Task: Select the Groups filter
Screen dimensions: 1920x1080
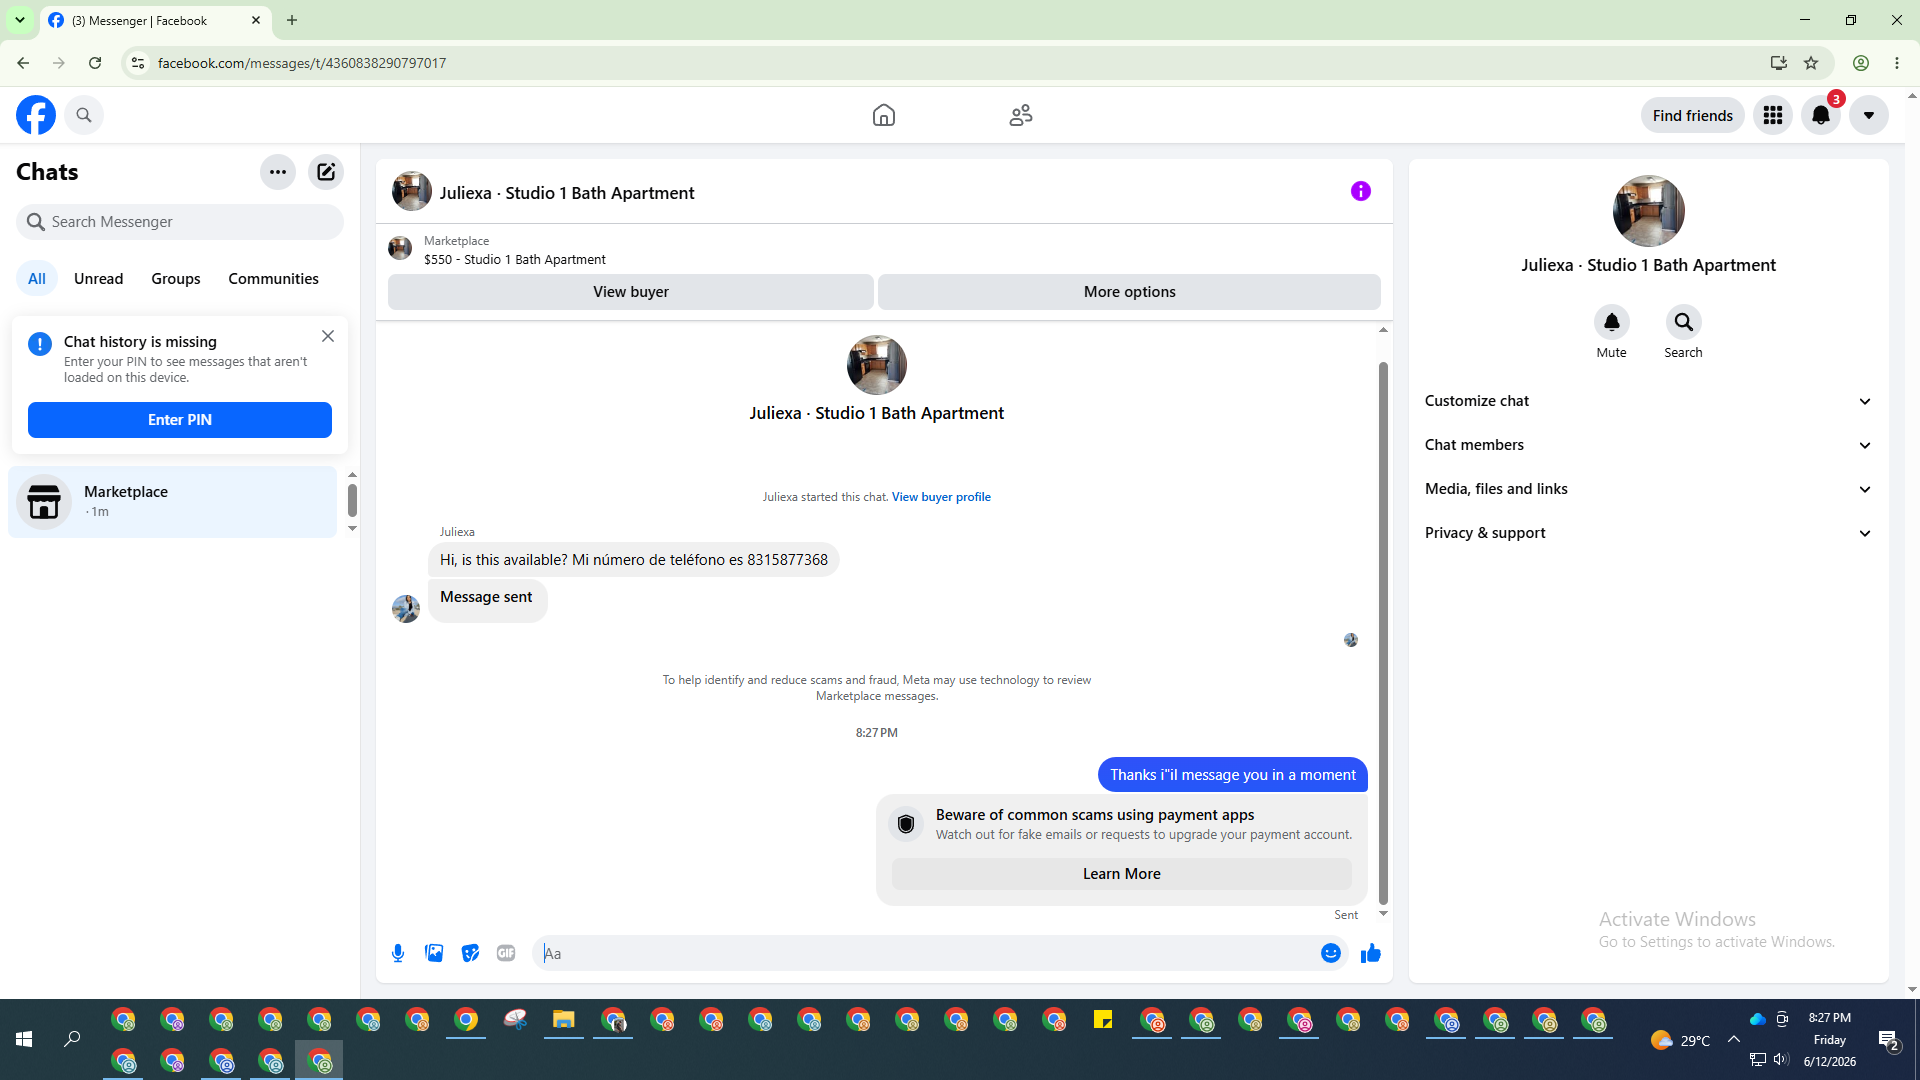Action: (x=176, y=279)
